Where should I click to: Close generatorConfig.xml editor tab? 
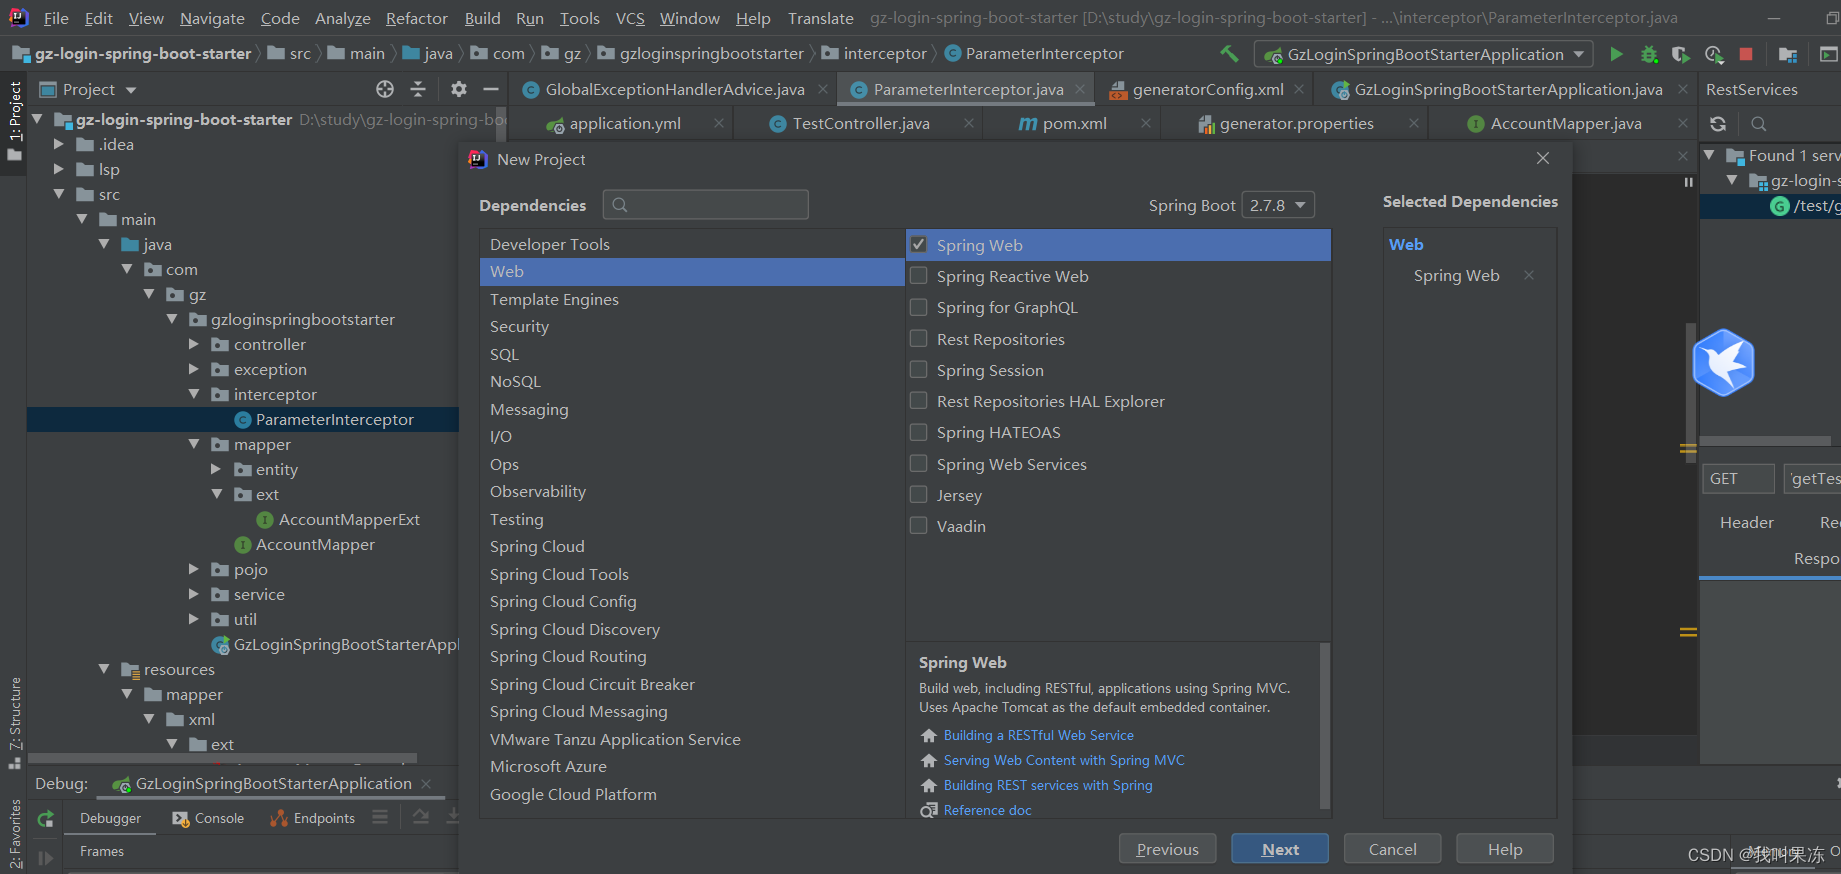click(x=1299, y=89)
